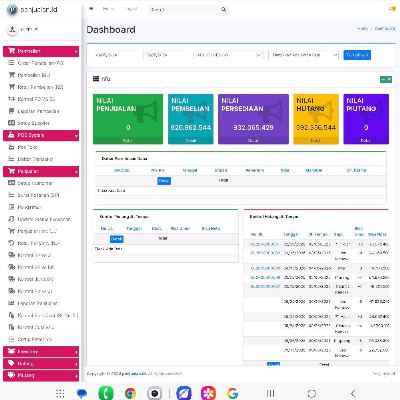
Task: Tap Android home button
Action: coord(312,393)
